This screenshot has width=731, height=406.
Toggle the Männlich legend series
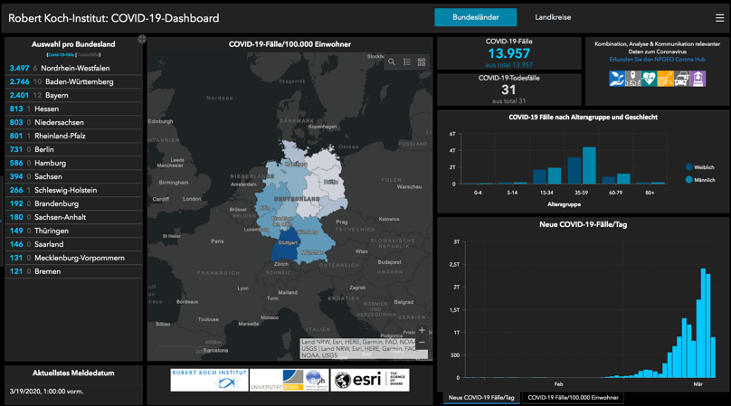click(700, 180)
